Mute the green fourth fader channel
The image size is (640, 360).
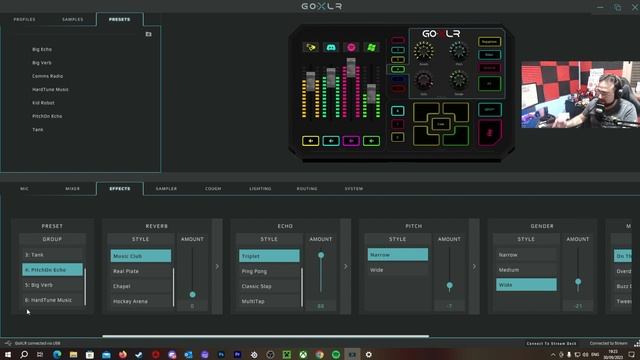(371, 141)
